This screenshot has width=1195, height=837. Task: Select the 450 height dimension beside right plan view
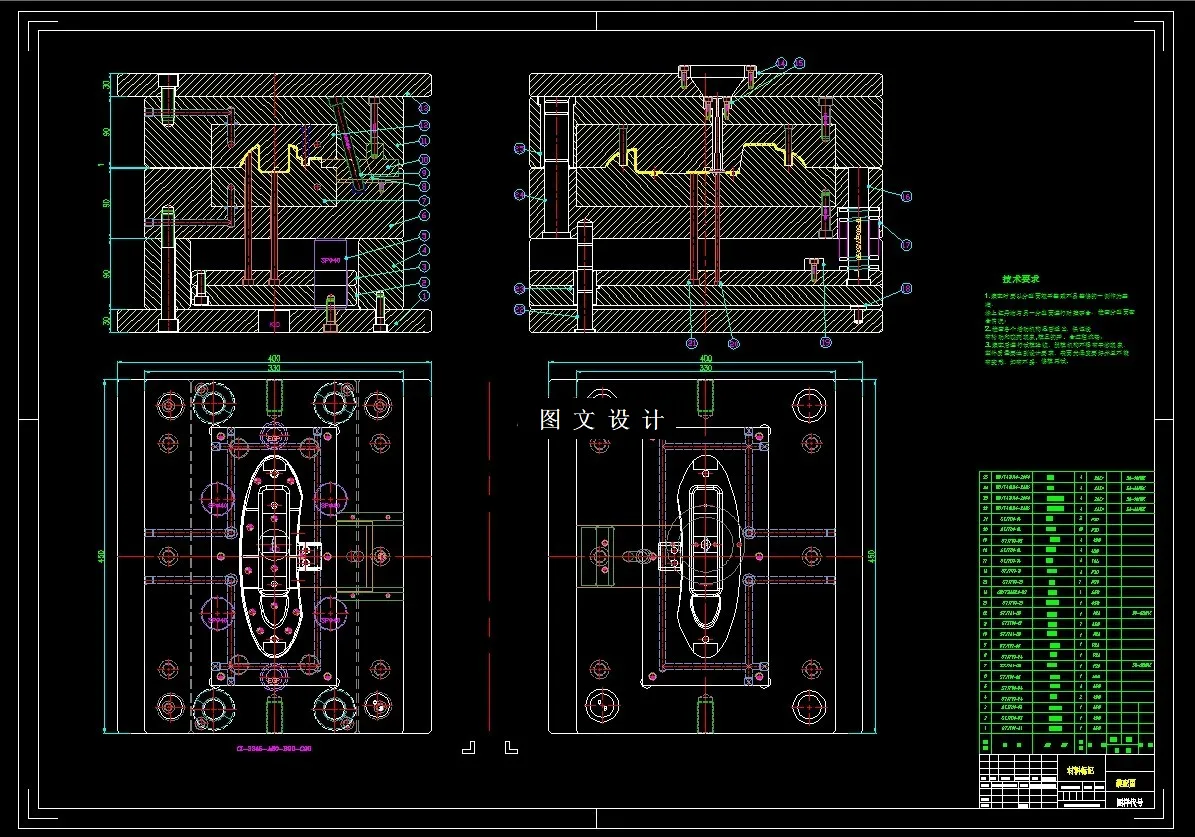coord(872,556)
